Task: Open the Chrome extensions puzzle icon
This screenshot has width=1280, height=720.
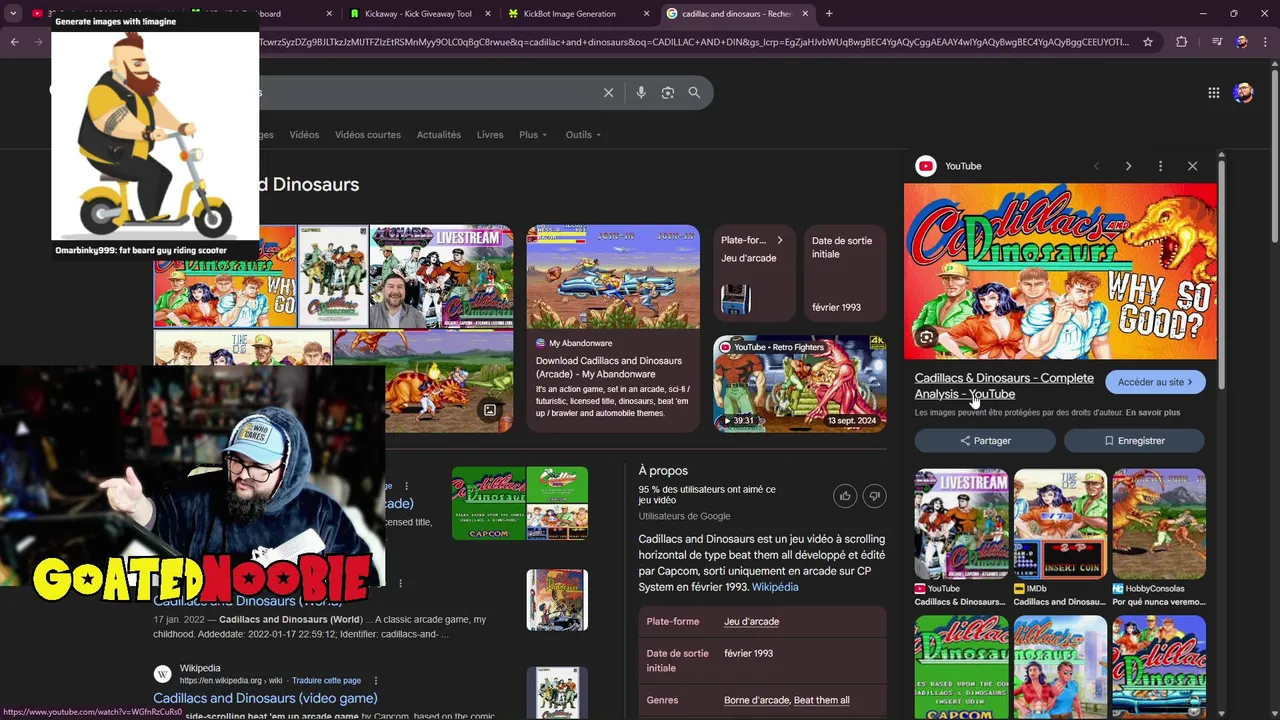Action: tap(1182, 42)
